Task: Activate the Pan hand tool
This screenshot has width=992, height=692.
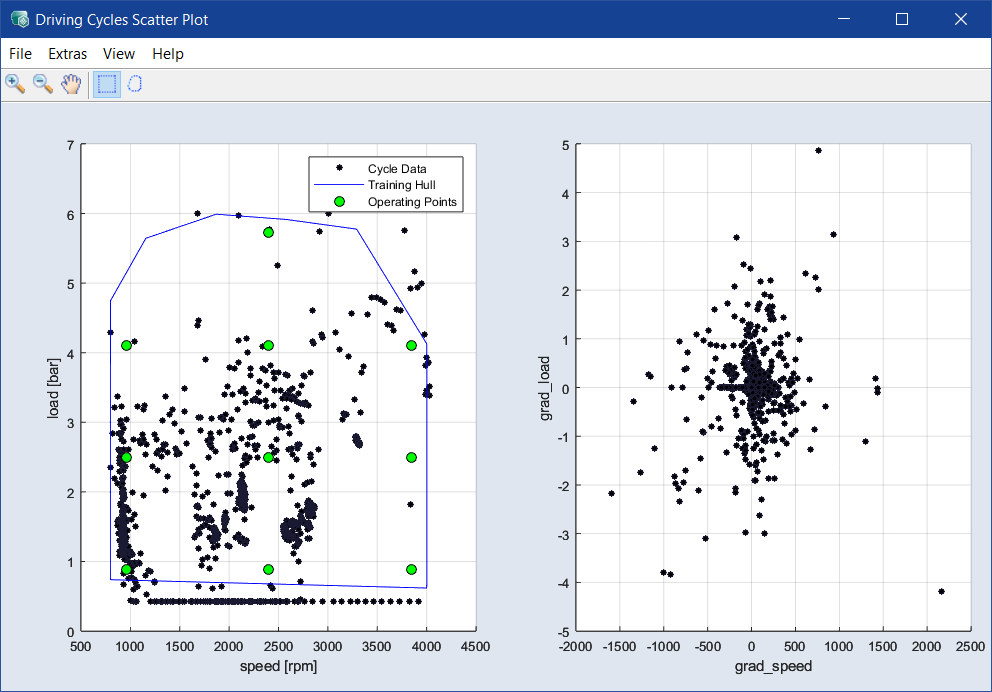Action: [x=71, y=84]
